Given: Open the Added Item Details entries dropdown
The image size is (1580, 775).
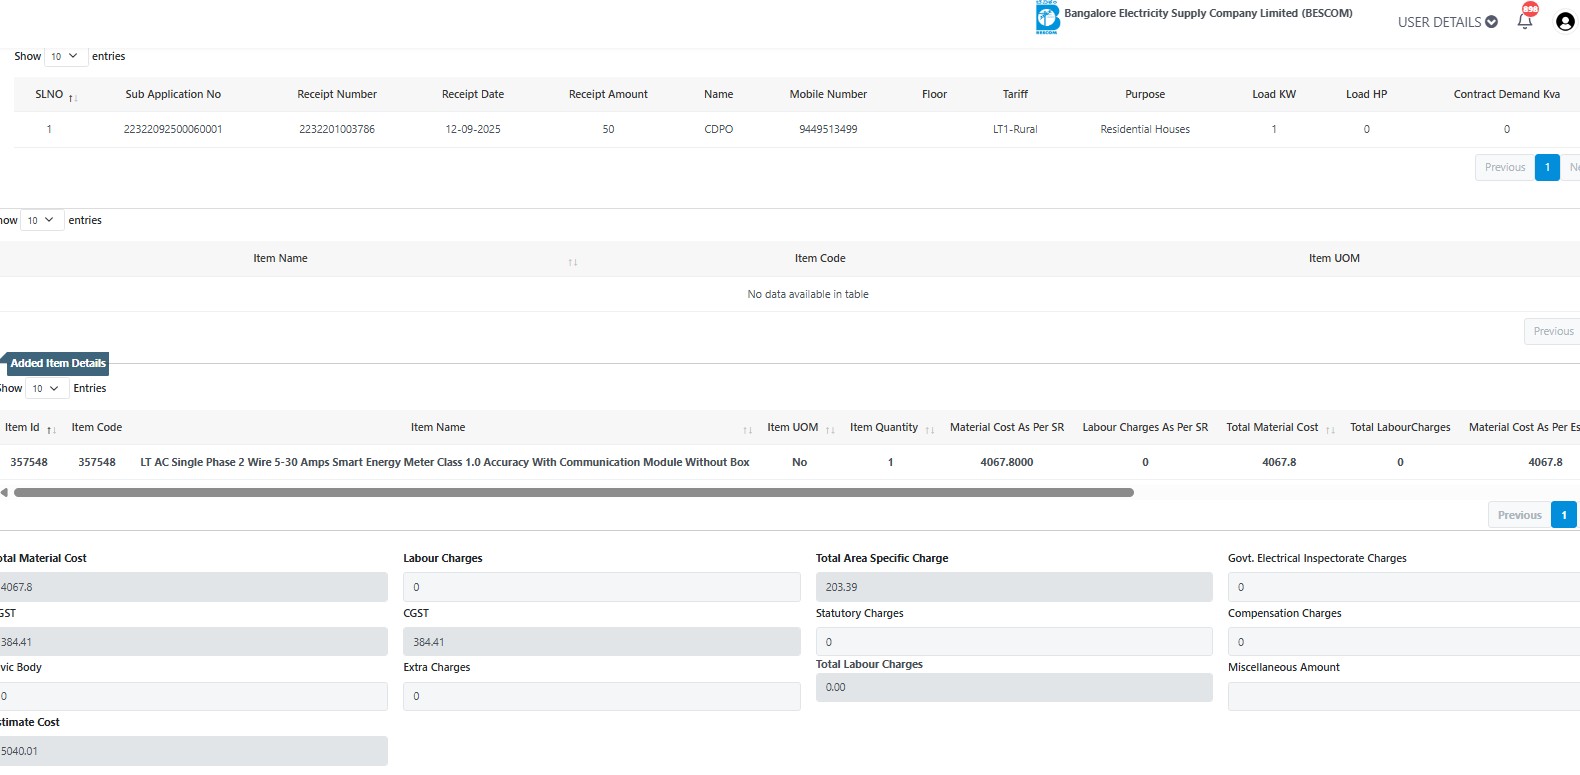Looking at the screenshot, I should (45, 389).
